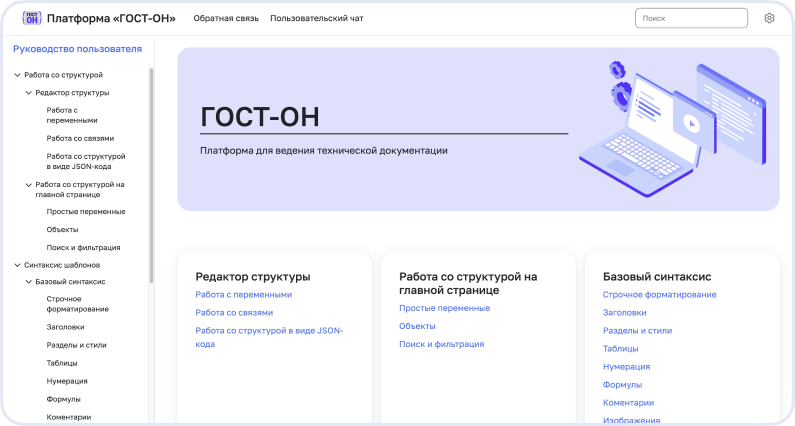This screenshot has height=426, width=795.
Task: Open Строчное форматирование link in Базовый синтаксис card
Action: 660,295
